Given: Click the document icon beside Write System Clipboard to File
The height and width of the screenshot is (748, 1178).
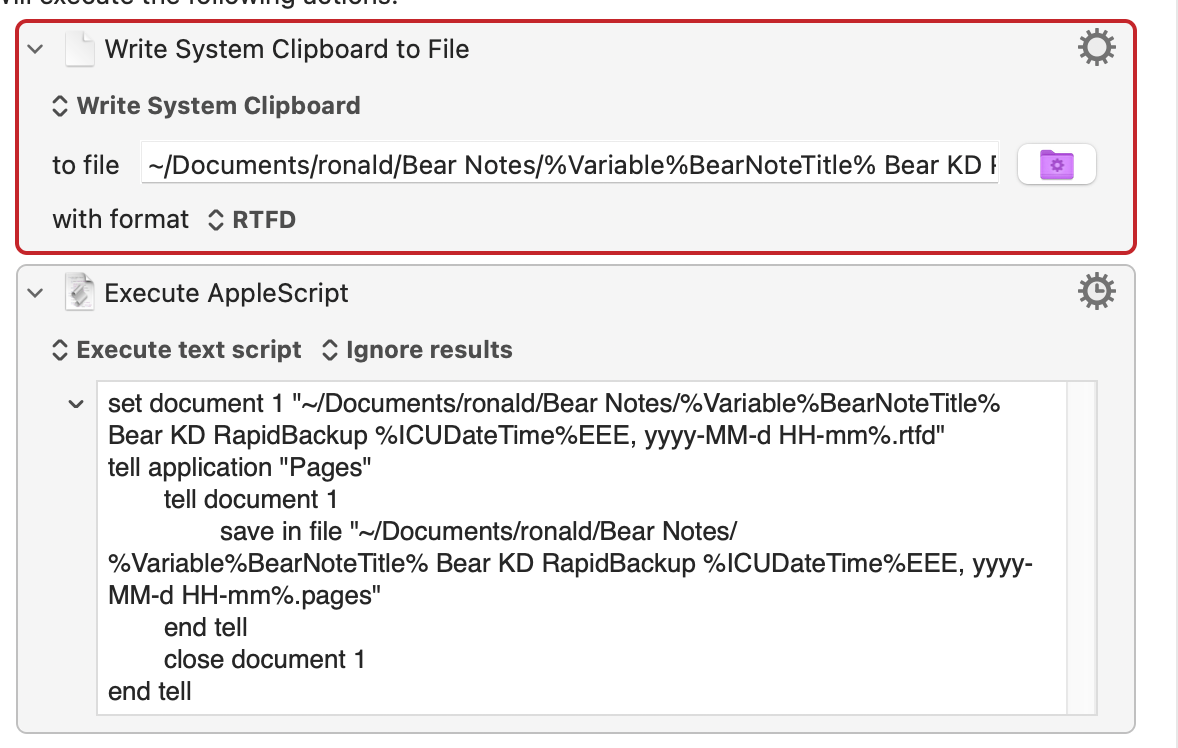Looking at the screenshot, I should 79,49.
